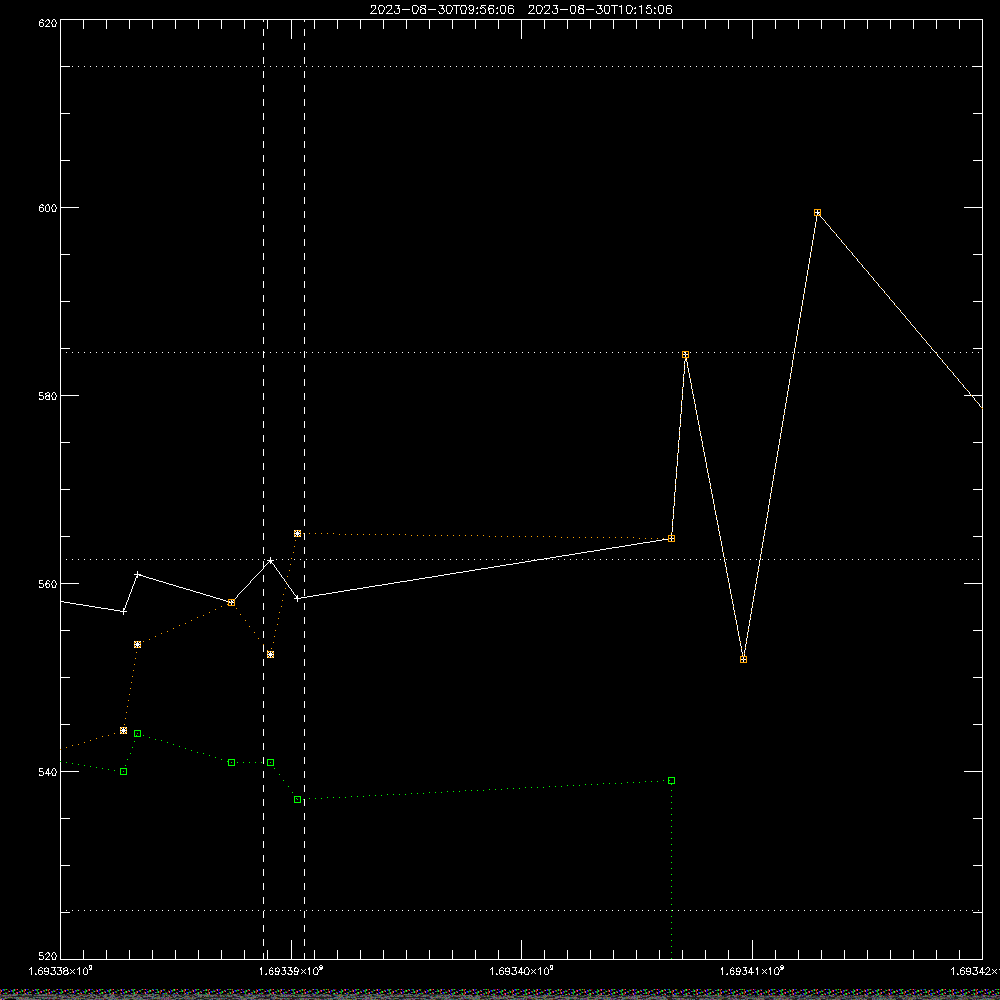This screenshot has height=1000, width=1000.
Task: Select the orange marker at the highest peak near 600
Action: pyautogui.click(x=817, y=212)
